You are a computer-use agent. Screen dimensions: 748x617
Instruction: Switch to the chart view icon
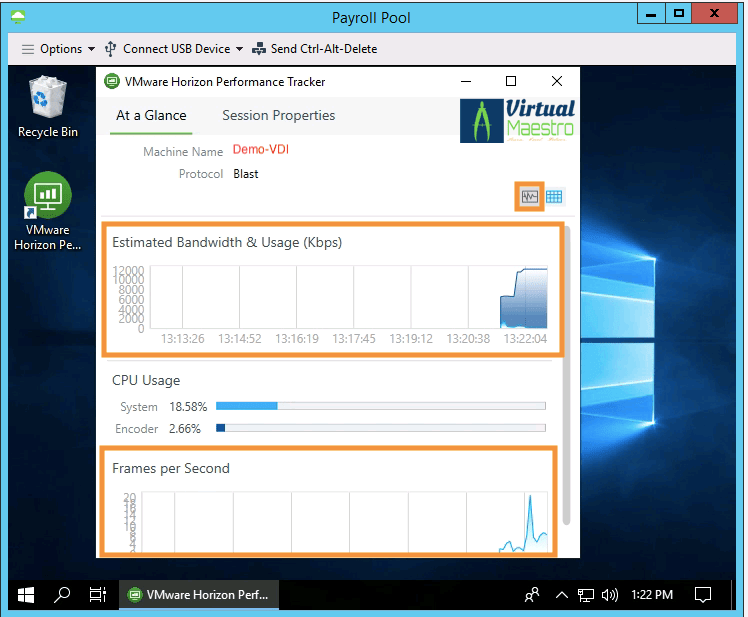pos(529,196)
